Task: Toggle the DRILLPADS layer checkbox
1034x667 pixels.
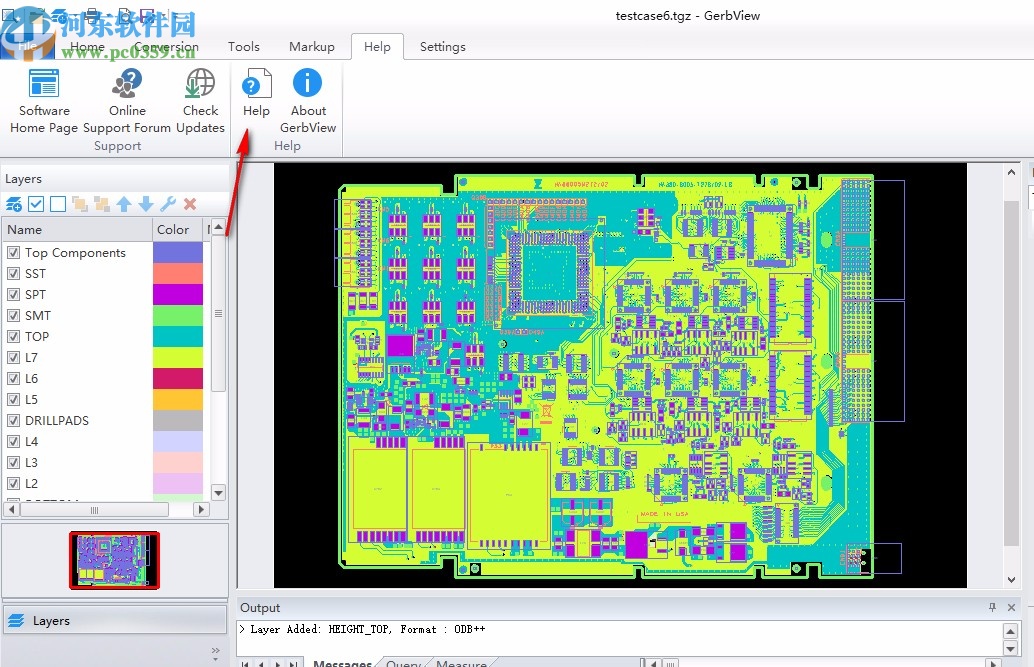Action: coord(14,421)
